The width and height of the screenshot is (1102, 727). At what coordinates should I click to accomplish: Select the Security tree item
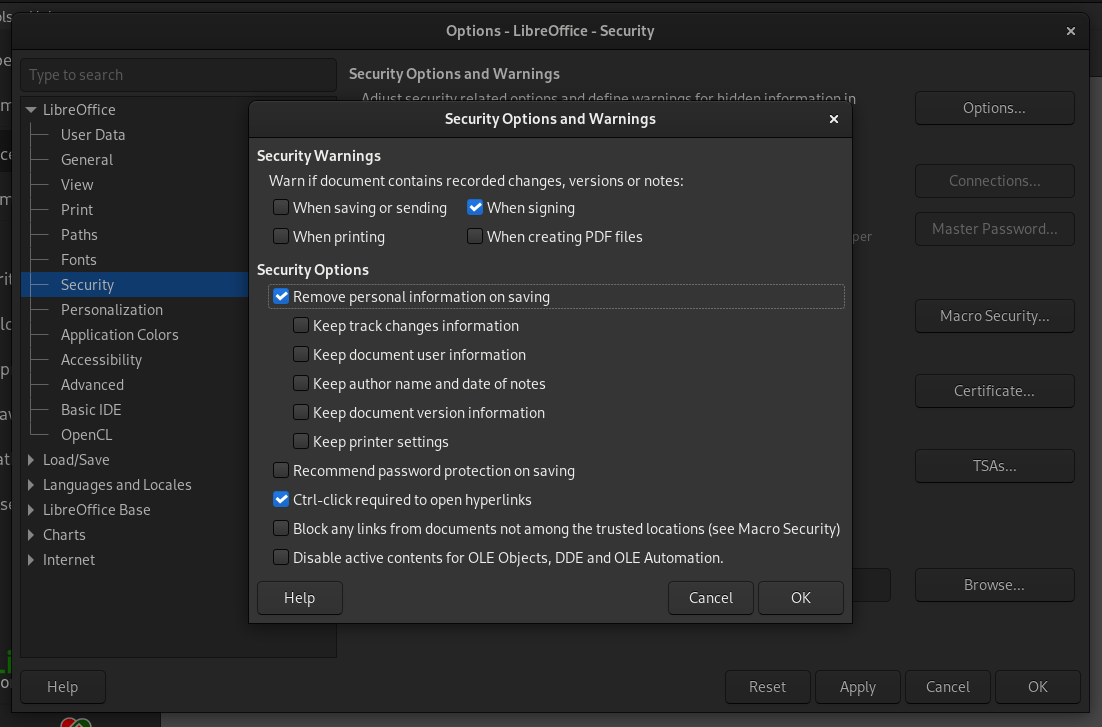click(x=87, y=284)
